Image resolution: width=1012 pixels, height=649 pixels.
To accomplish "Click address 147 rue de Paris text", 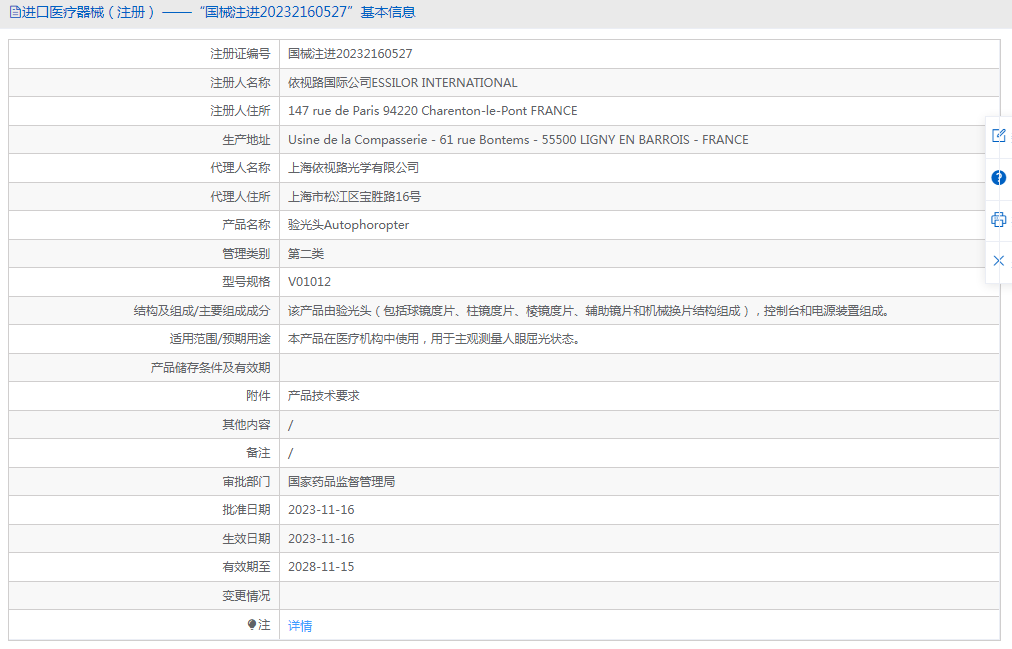I will [x=432, y=111].
